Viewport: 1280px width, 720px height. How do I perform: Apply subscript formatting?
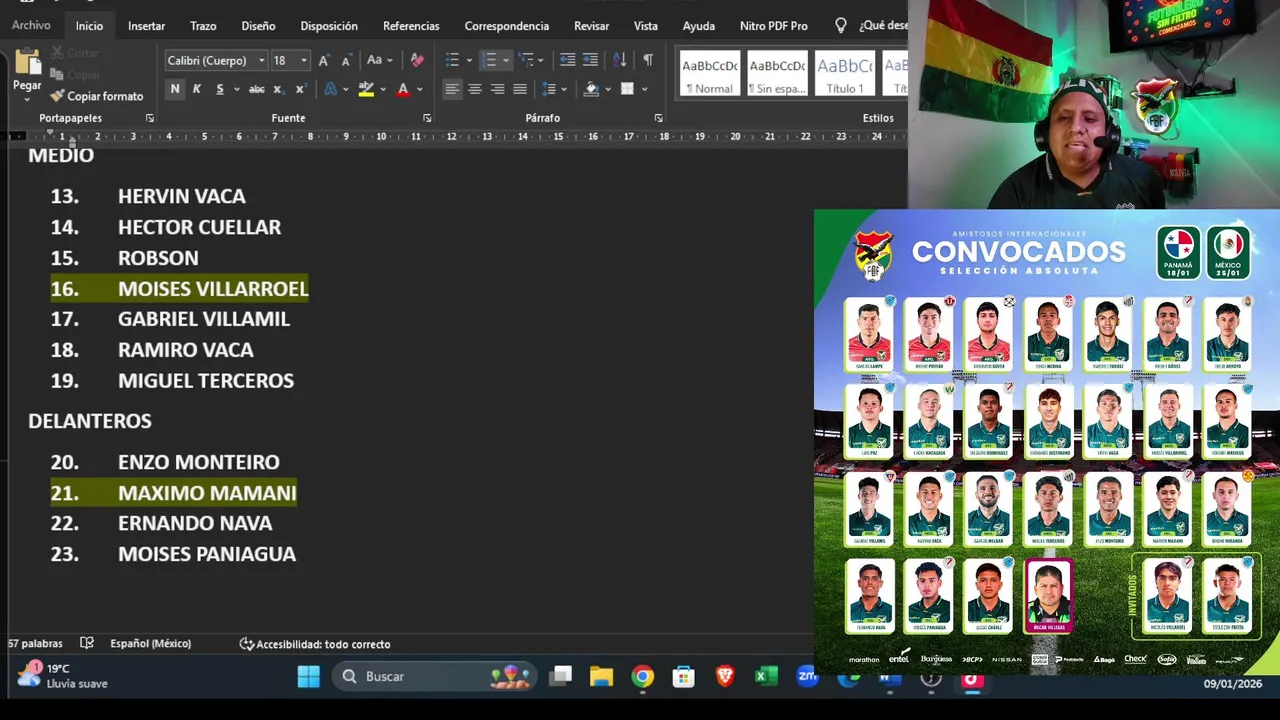279,89
